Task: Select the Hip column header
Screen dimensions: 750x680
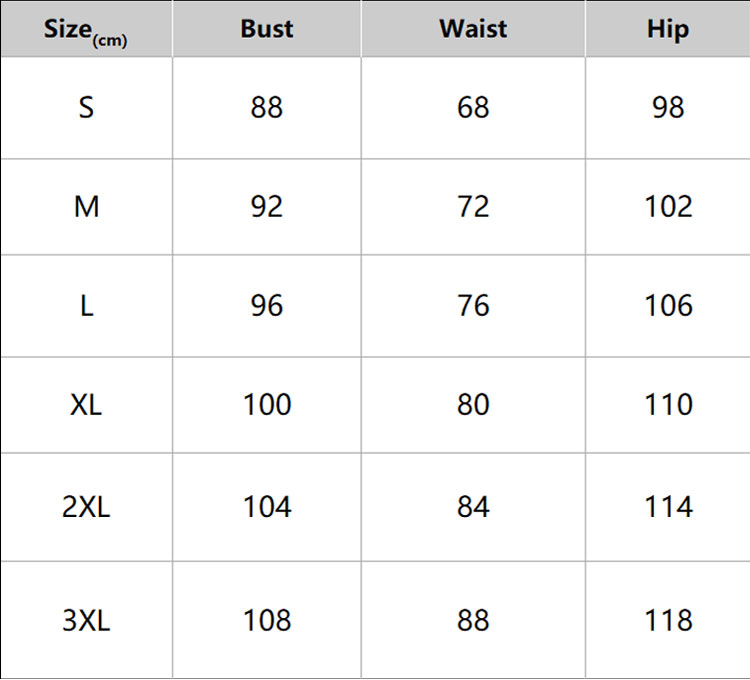Action: 668,29
